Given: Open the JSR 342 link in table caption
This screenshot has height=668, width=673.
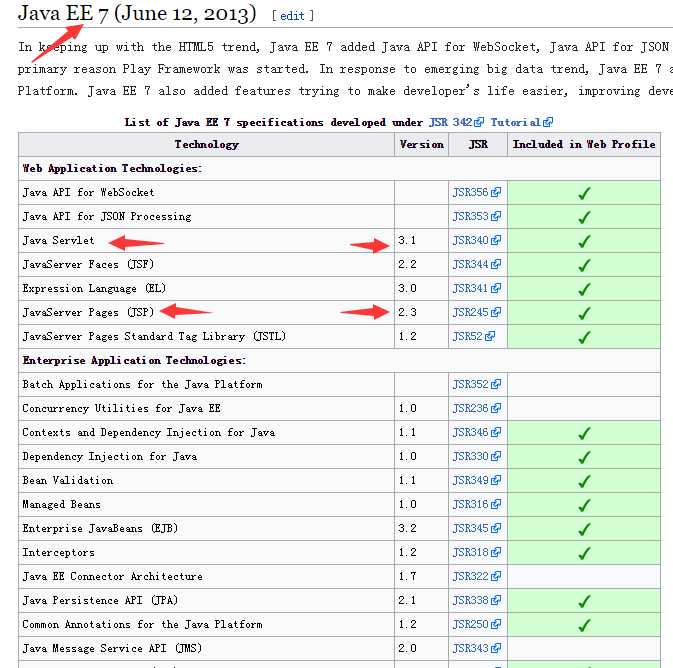Looking at the screenshot, I should (450, 122).
